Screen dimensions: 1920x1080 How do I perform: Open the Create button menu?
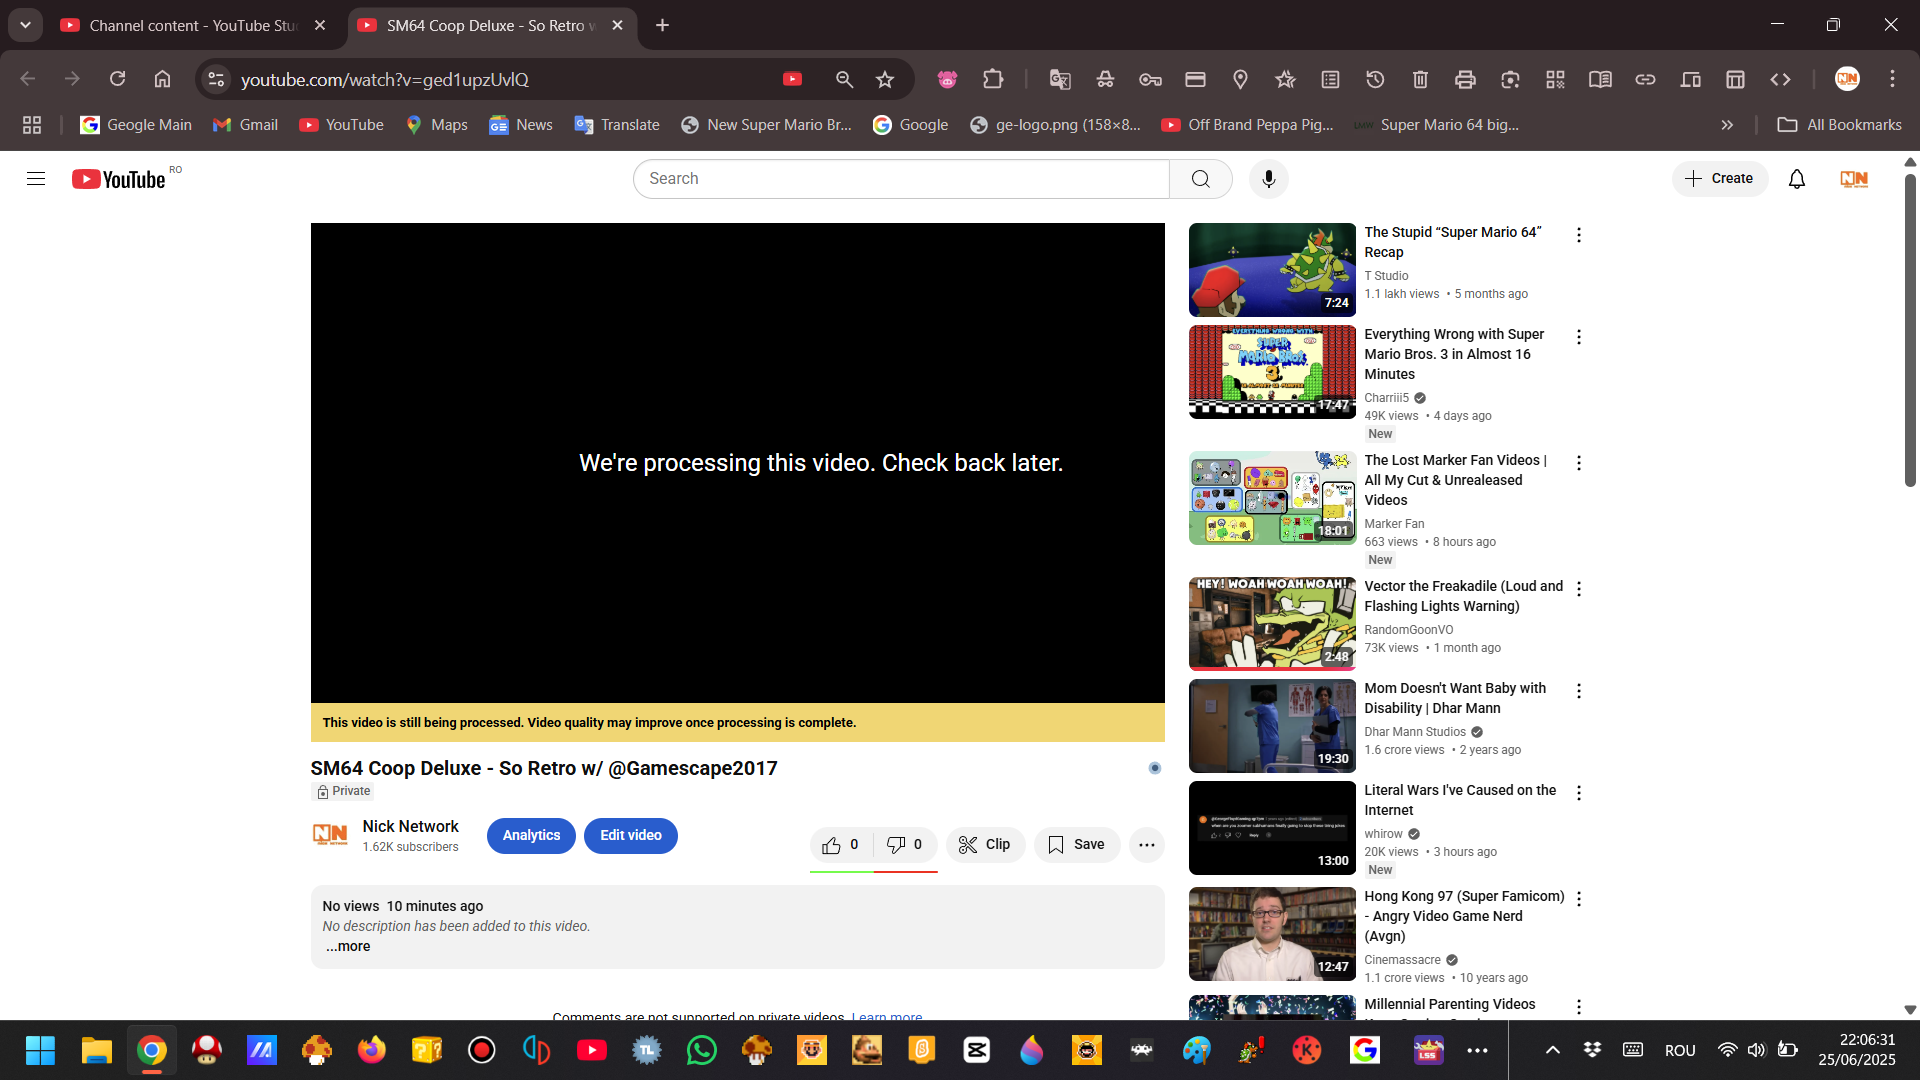click(x=1720, y=179)
